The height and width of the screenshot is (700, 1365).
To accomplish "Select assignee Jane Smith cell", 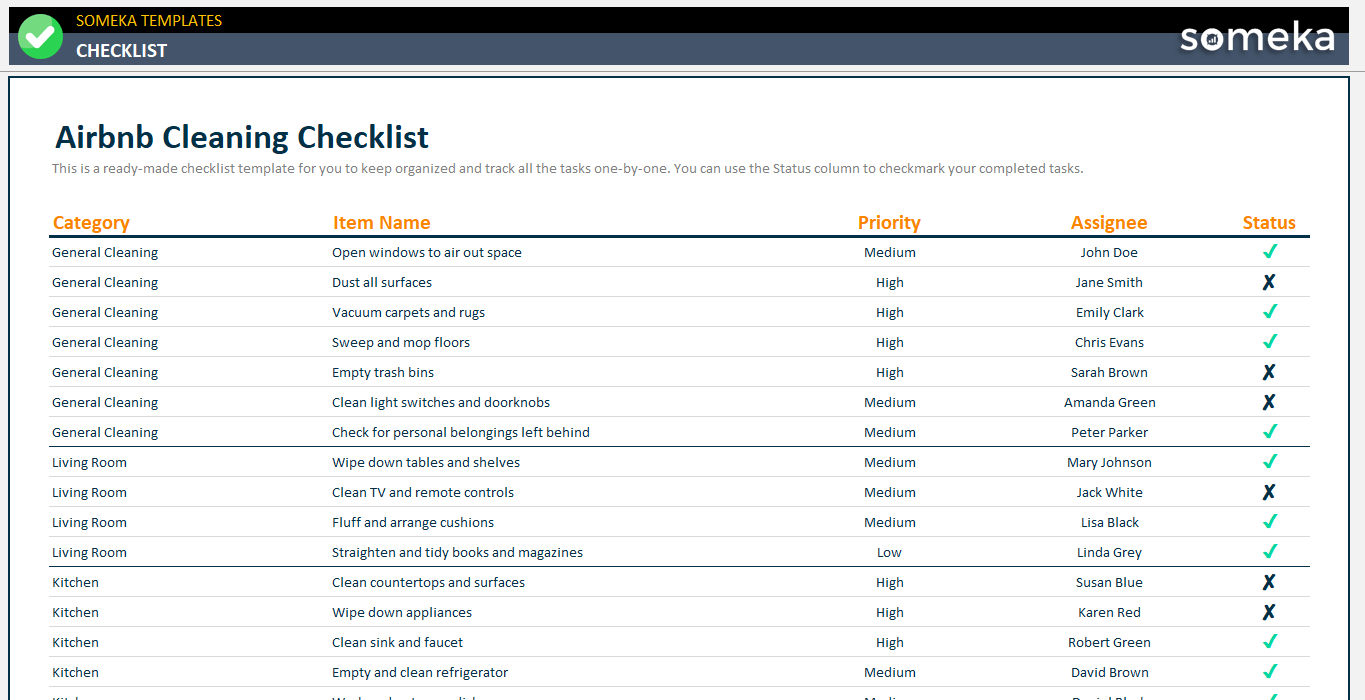I will coord(1109,283).
